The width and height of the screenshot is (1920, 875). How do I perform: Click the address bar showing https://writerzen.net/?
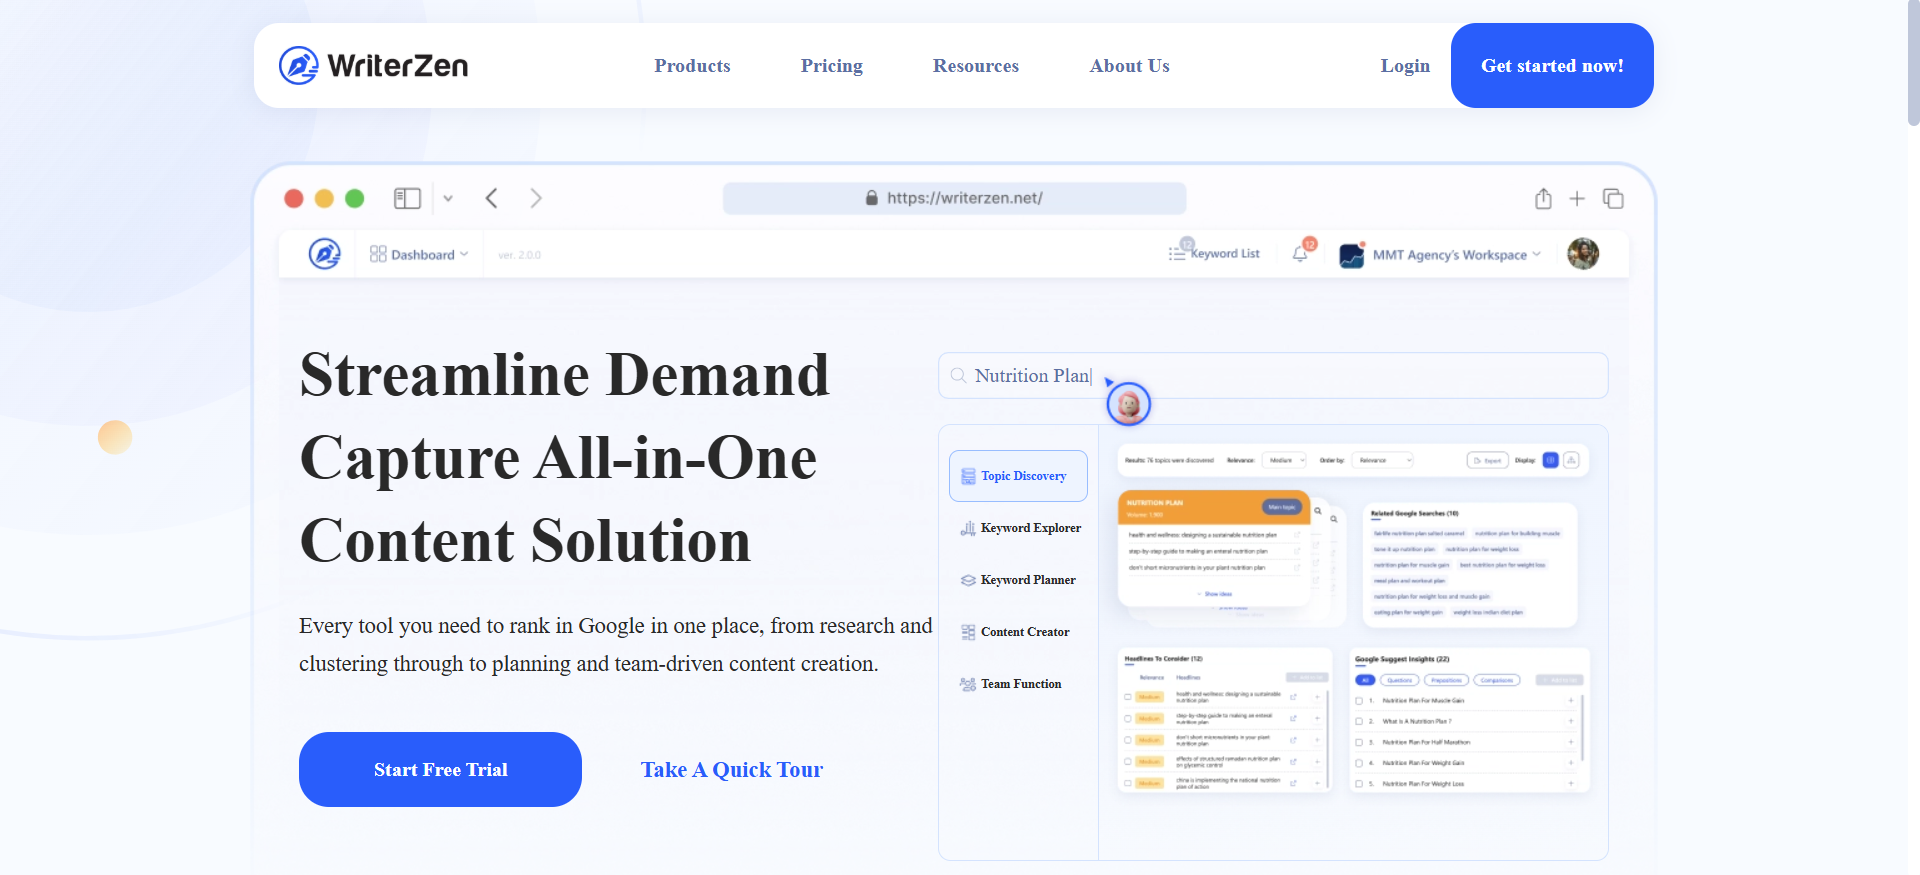click(954, 198)
